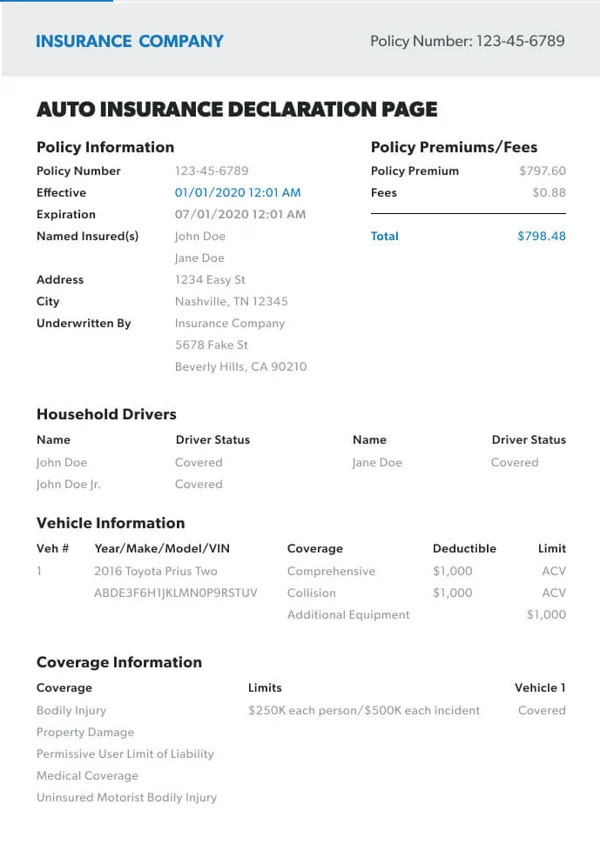Click the $798.48 total amount

(x=541, y=237)
